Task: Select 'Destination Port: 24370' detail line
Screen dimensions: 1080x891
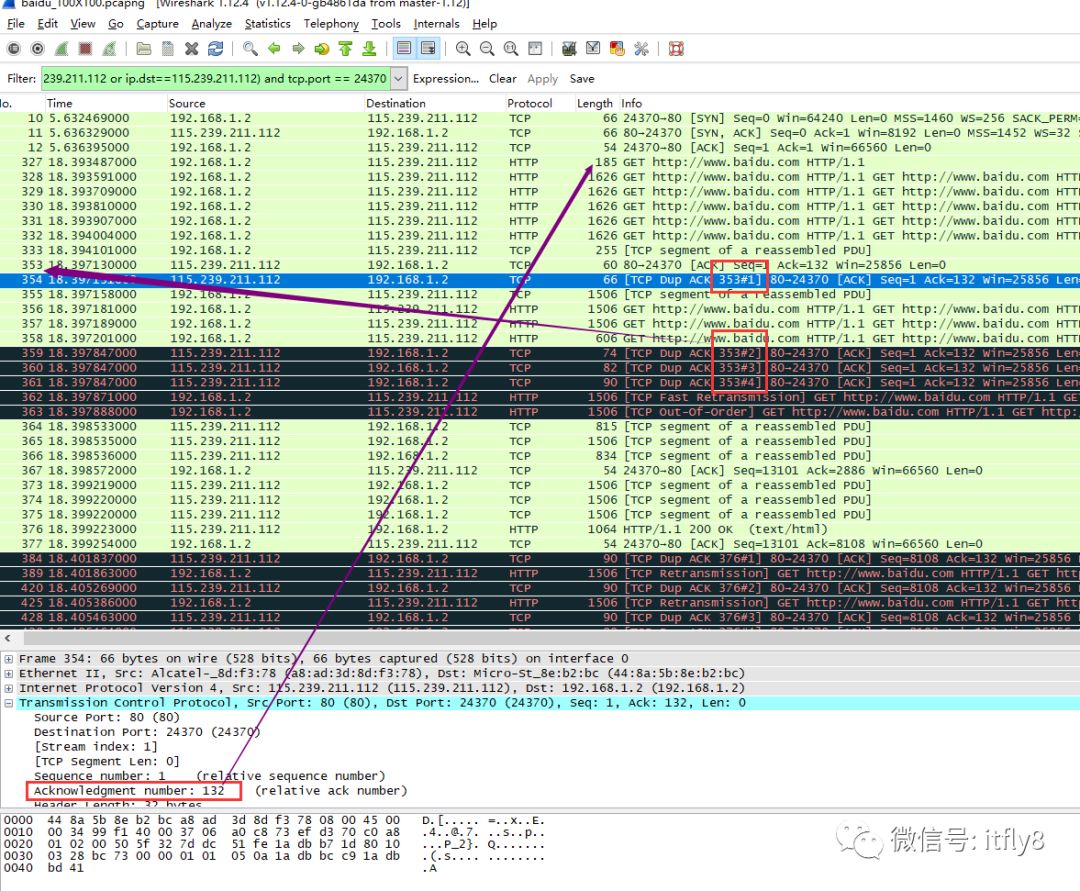Action: pos(147,732)
